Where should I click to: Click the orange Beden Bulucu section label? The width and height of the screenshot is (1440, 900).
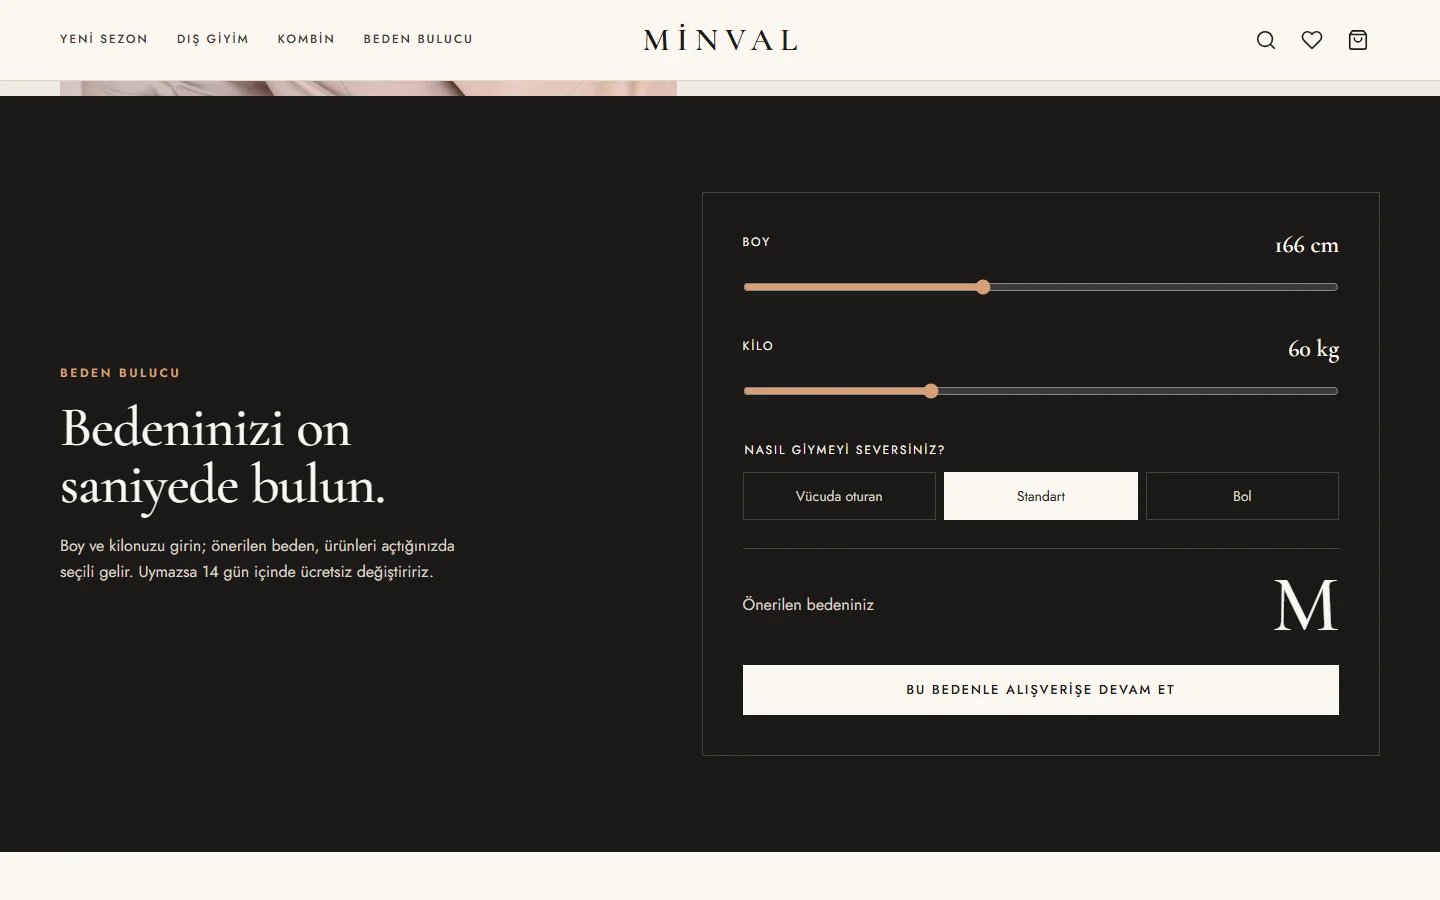click(x=120, y=373)
